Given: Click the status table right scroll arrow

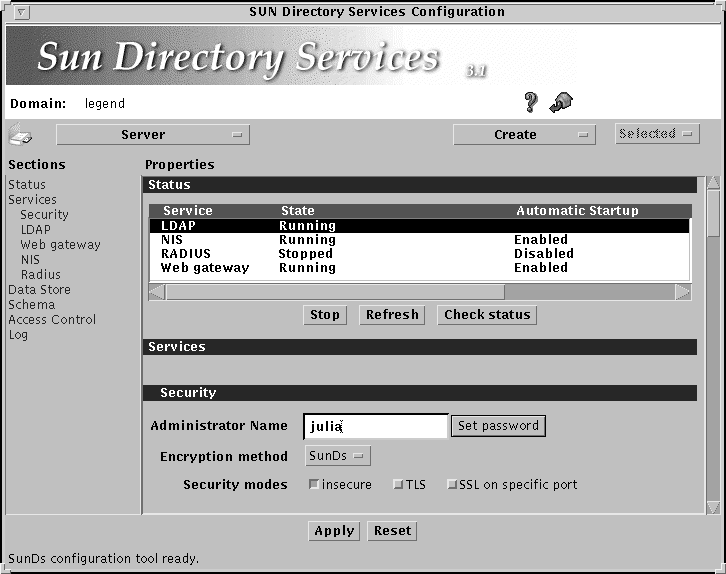Looking at the screenshot, I should pos(683,292).
